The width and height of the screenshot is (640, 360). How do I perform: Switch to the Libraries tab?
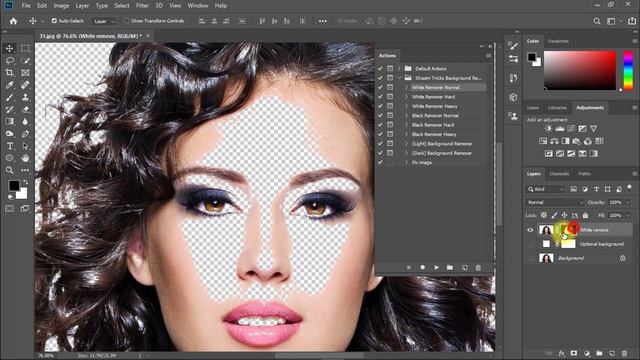click(x=557, y=108)
